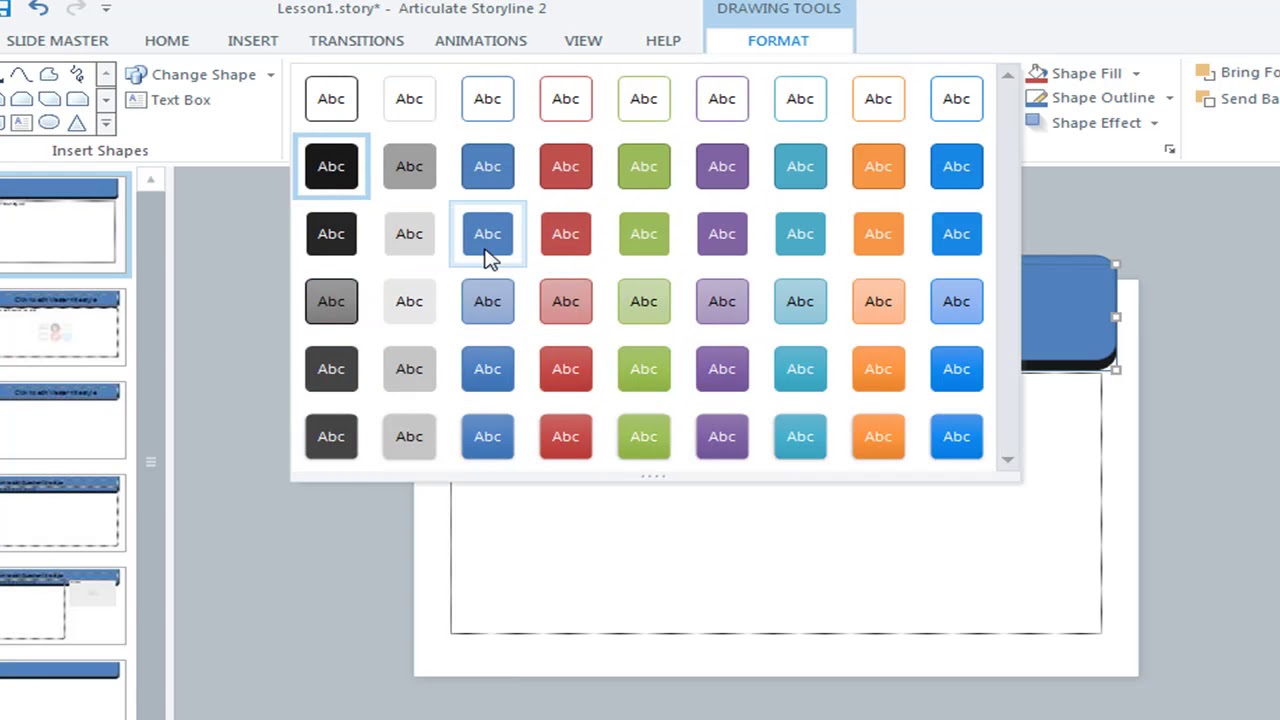Click the Text Box button

168,100
